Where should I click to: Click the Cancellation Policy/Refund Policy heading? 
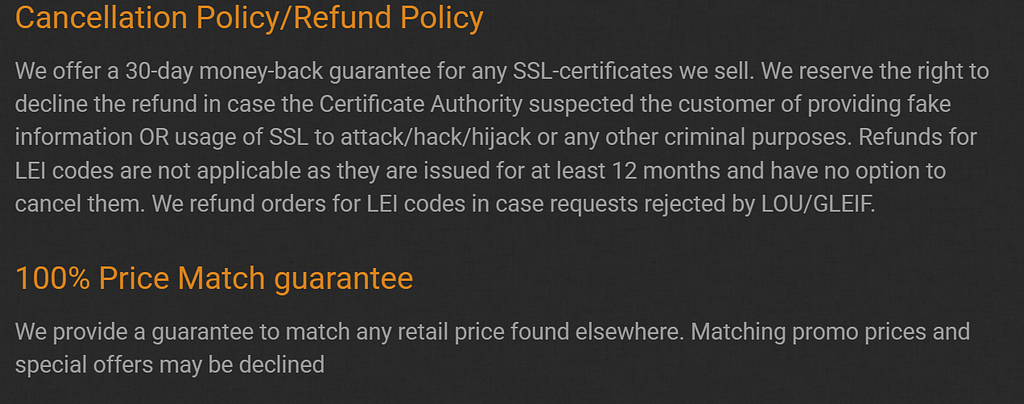pyautogui.click(x=249, y=19)
